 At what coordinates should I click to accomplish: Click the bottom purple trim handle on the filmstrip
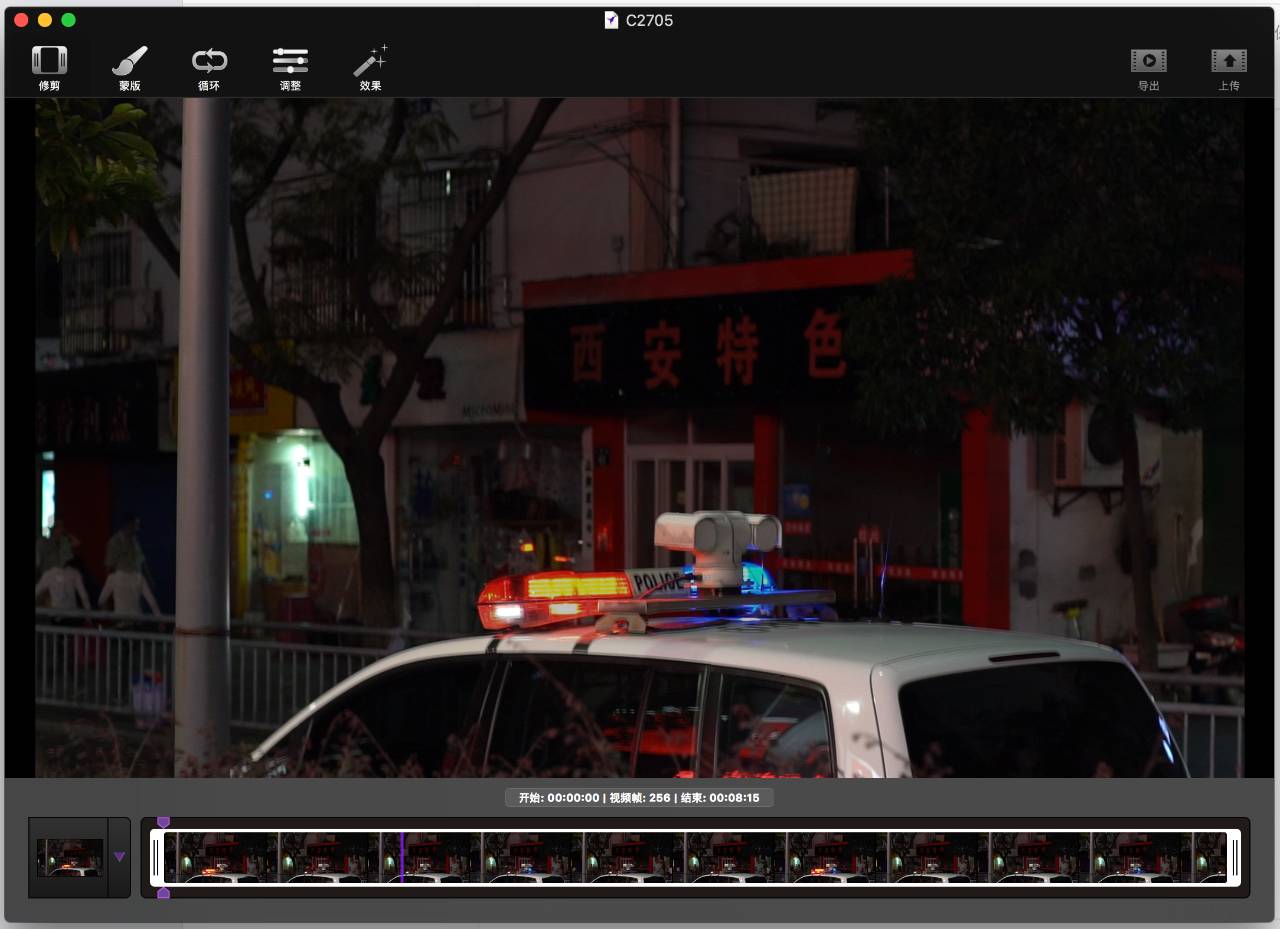click(164, 893)
